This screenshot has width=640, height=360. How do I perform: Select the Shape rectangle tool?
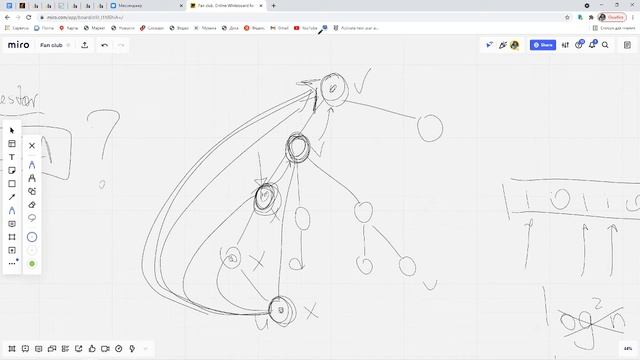[x=12, y=184]
